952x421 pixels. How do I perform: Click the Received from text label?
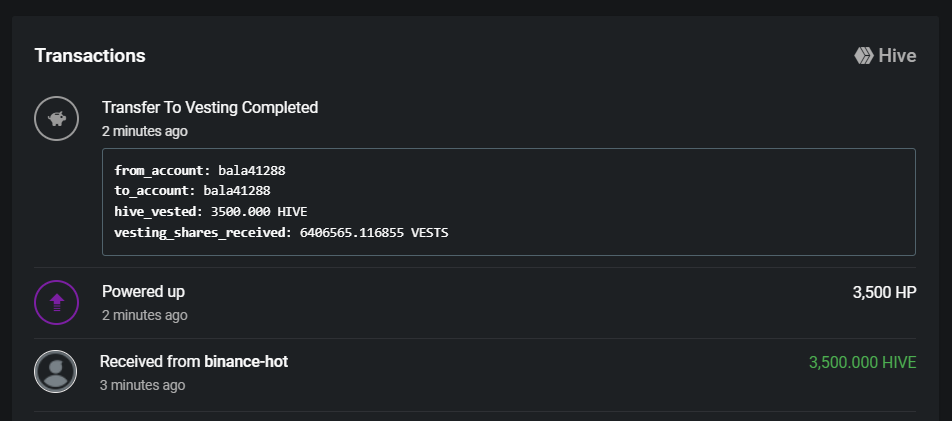coord(150,361)
